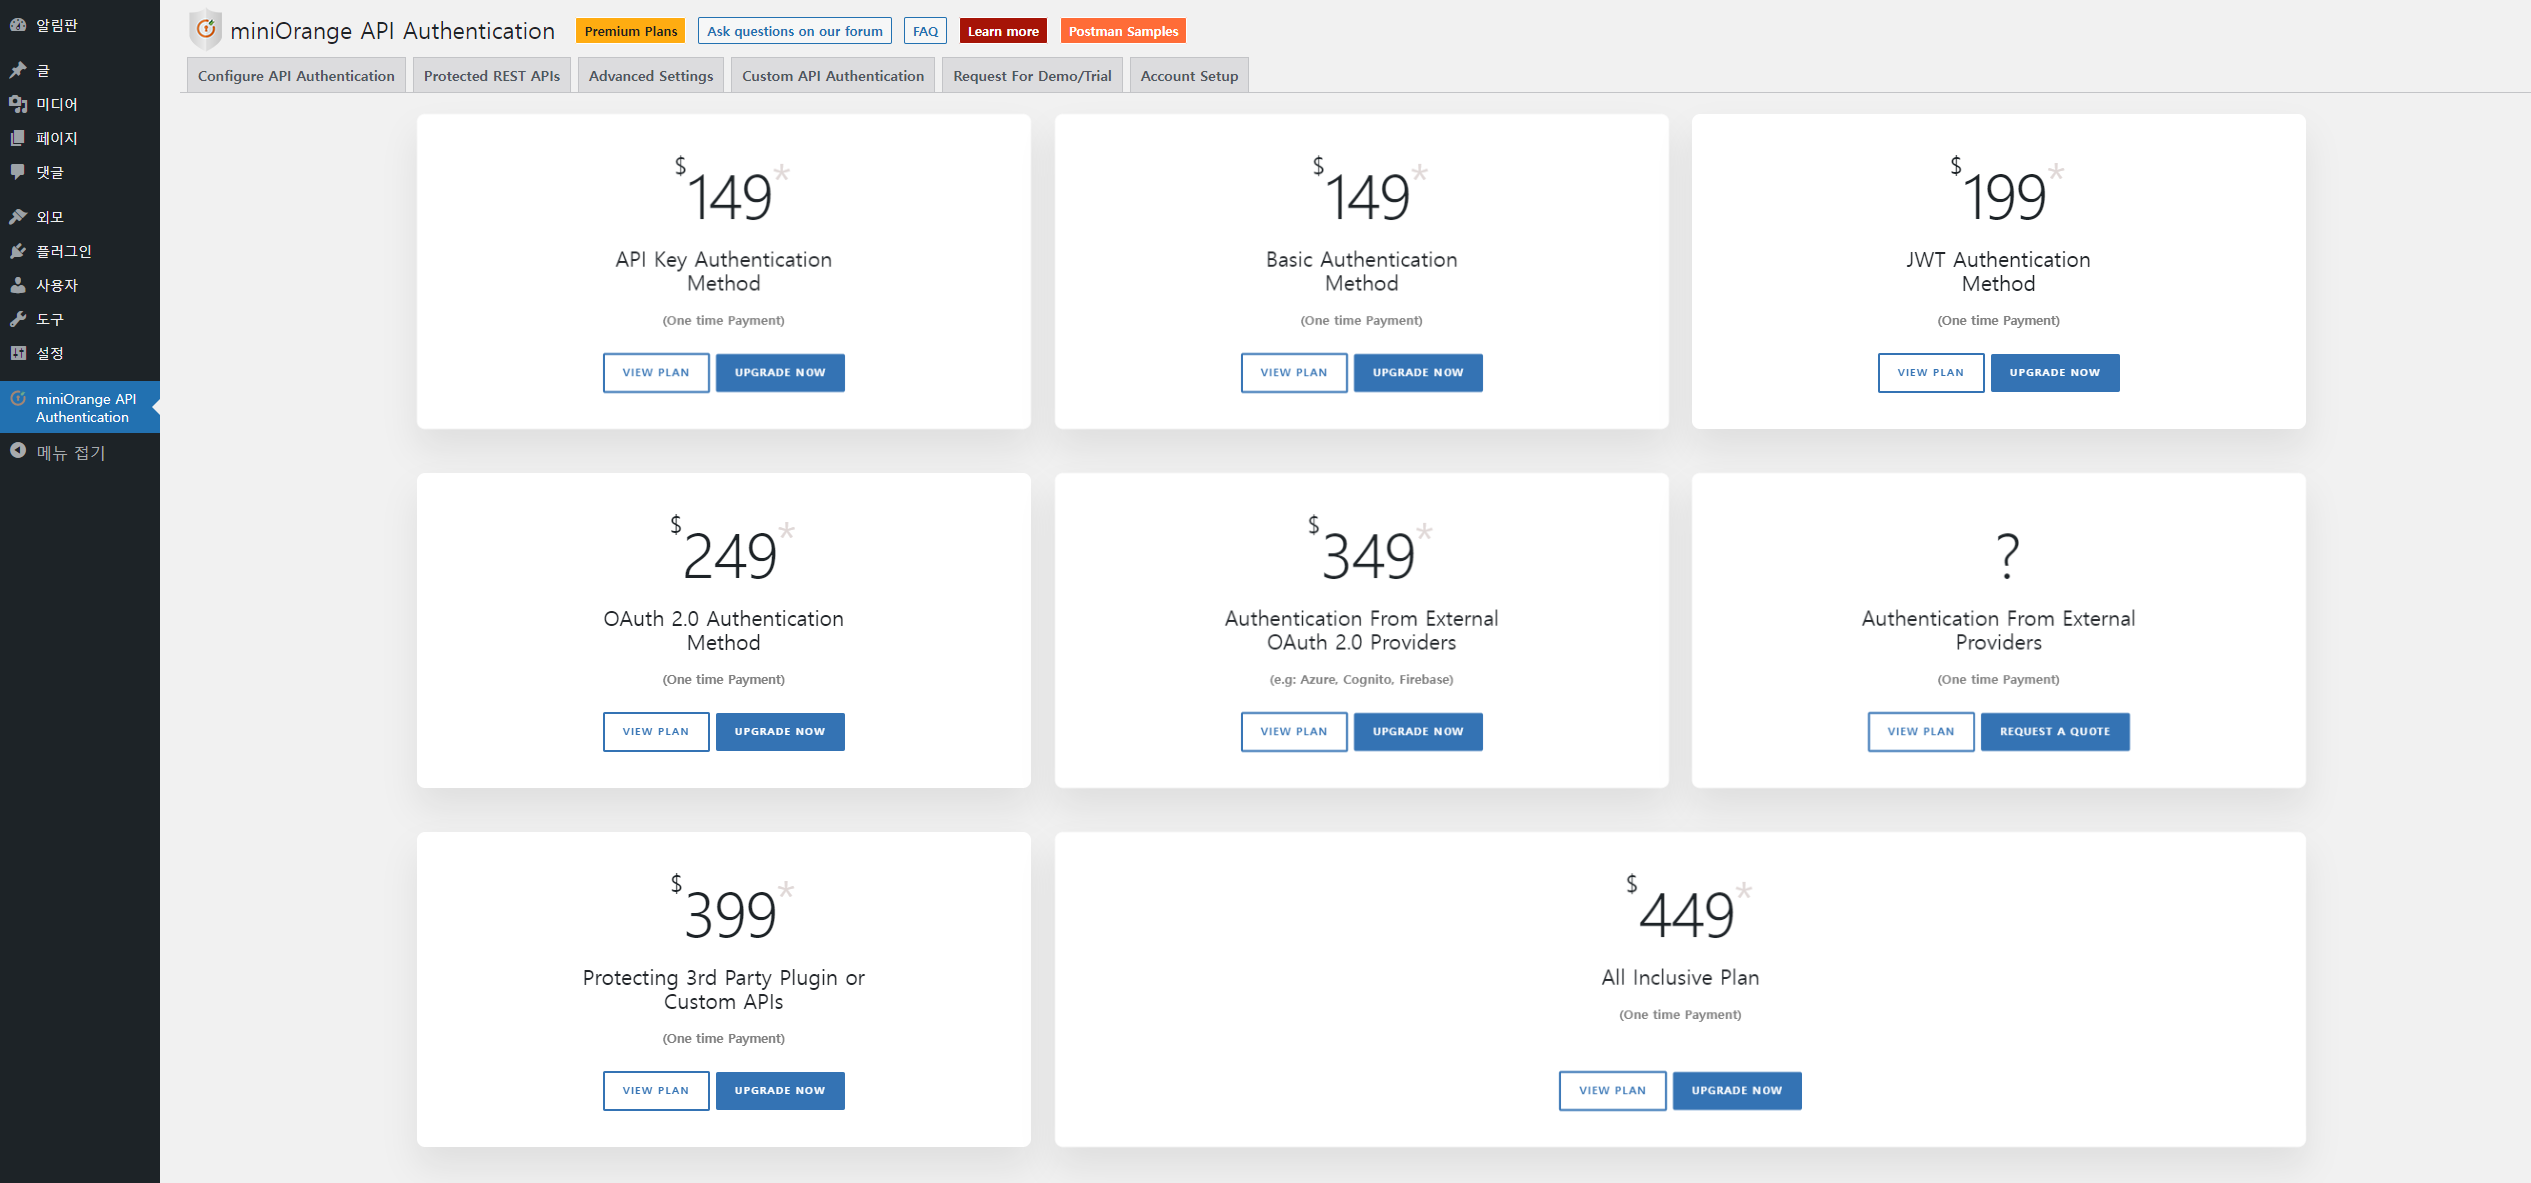
Task: Click the (e.g: Azure, Cognito, Firebase) note
Action: [1361, 679]
